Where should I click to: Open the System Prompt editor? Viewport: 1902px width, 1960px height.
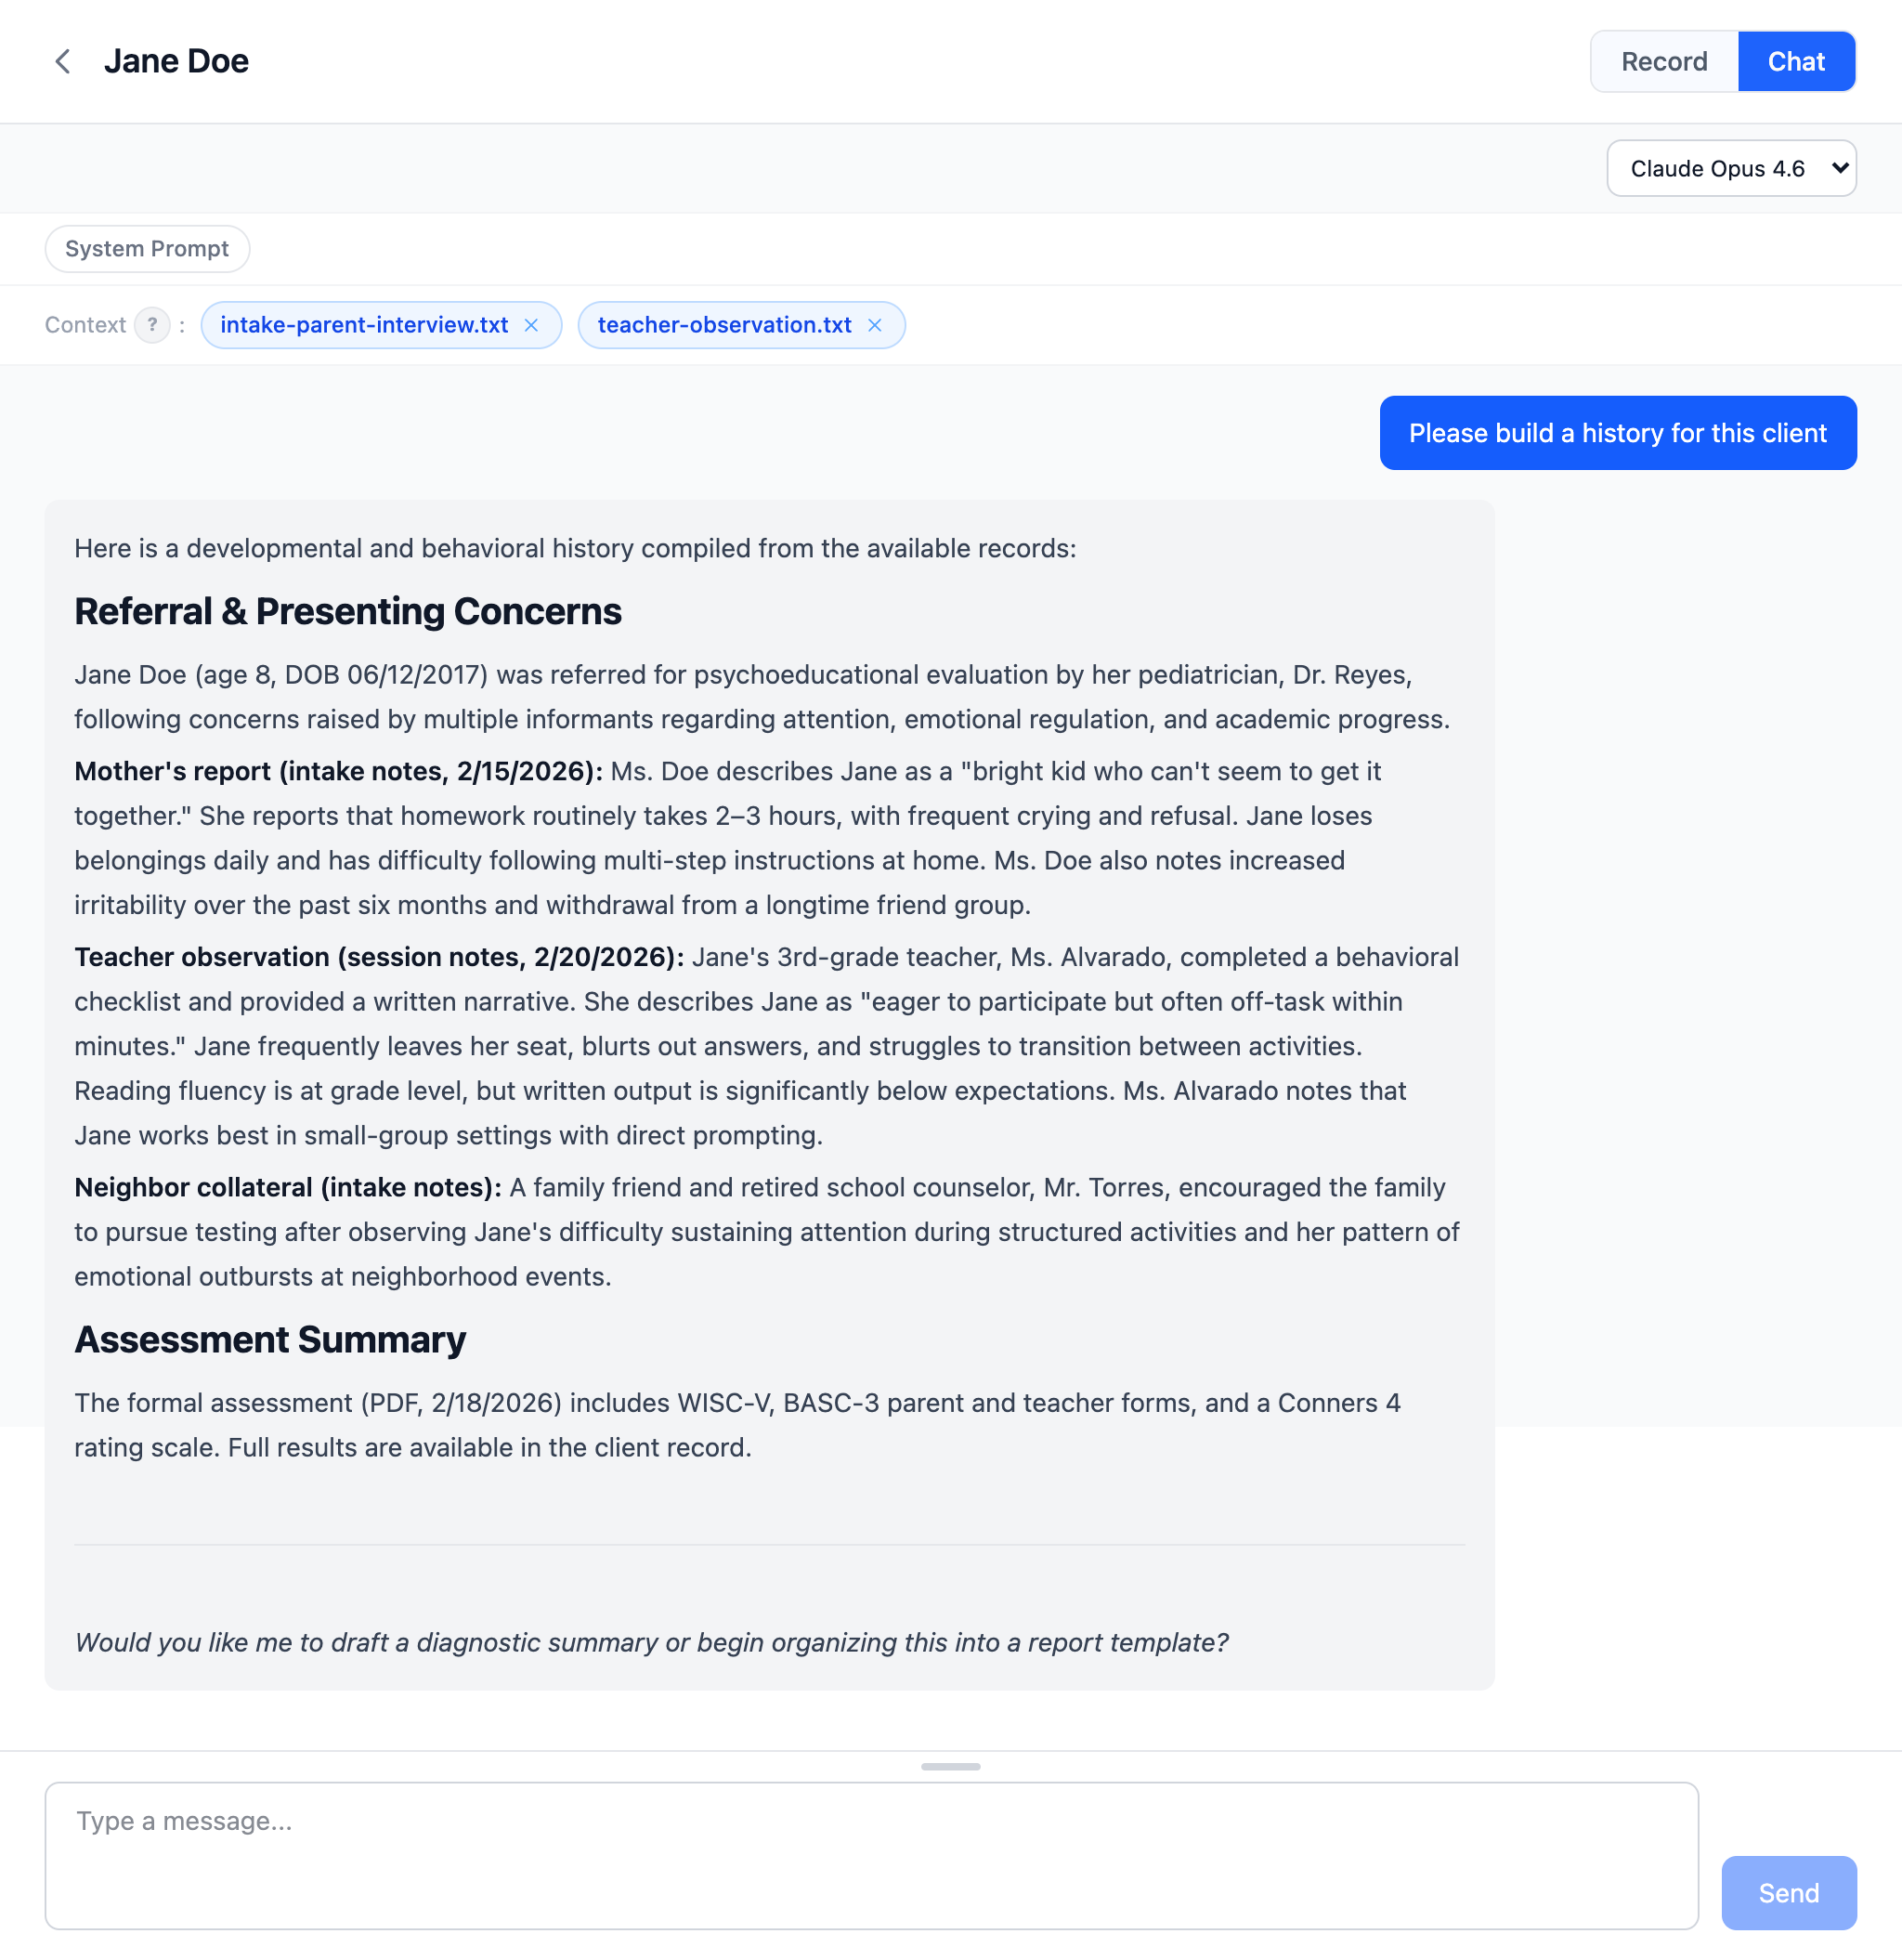pos(146,248)
